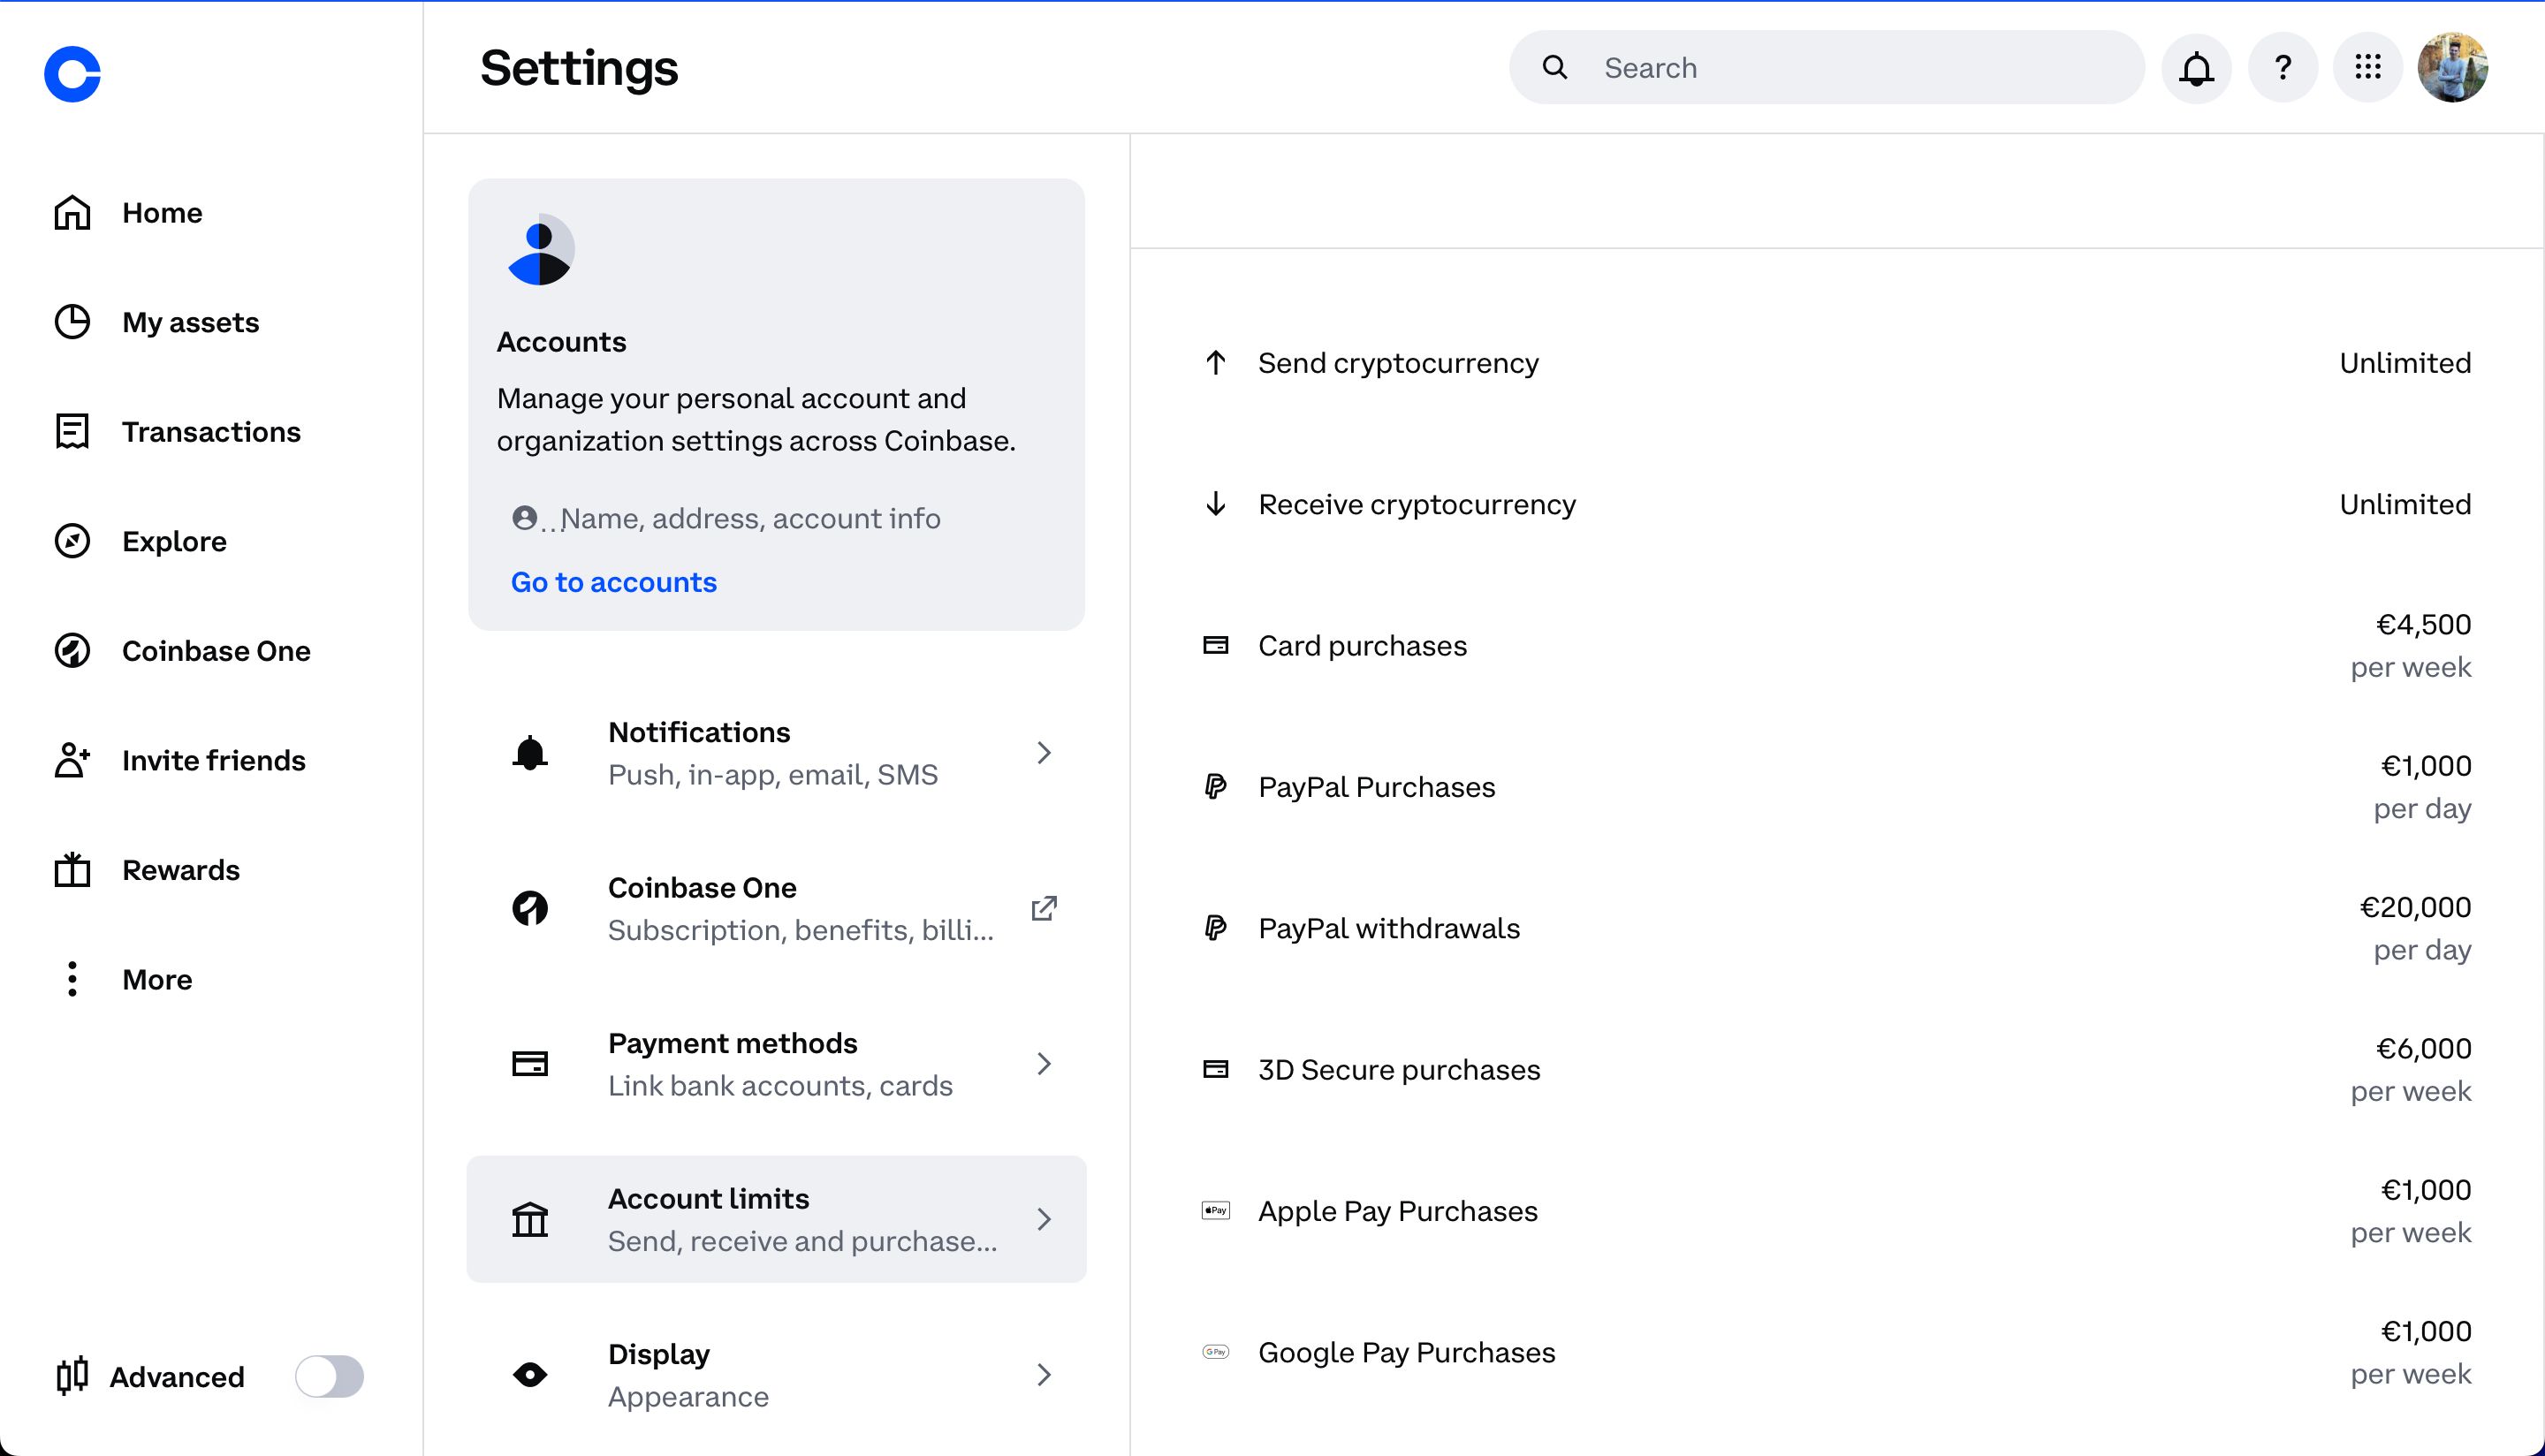Viewport: 2545px width, 1456px height.
Task: Click the Transactions receipt icon
Action: pos(72,431)
